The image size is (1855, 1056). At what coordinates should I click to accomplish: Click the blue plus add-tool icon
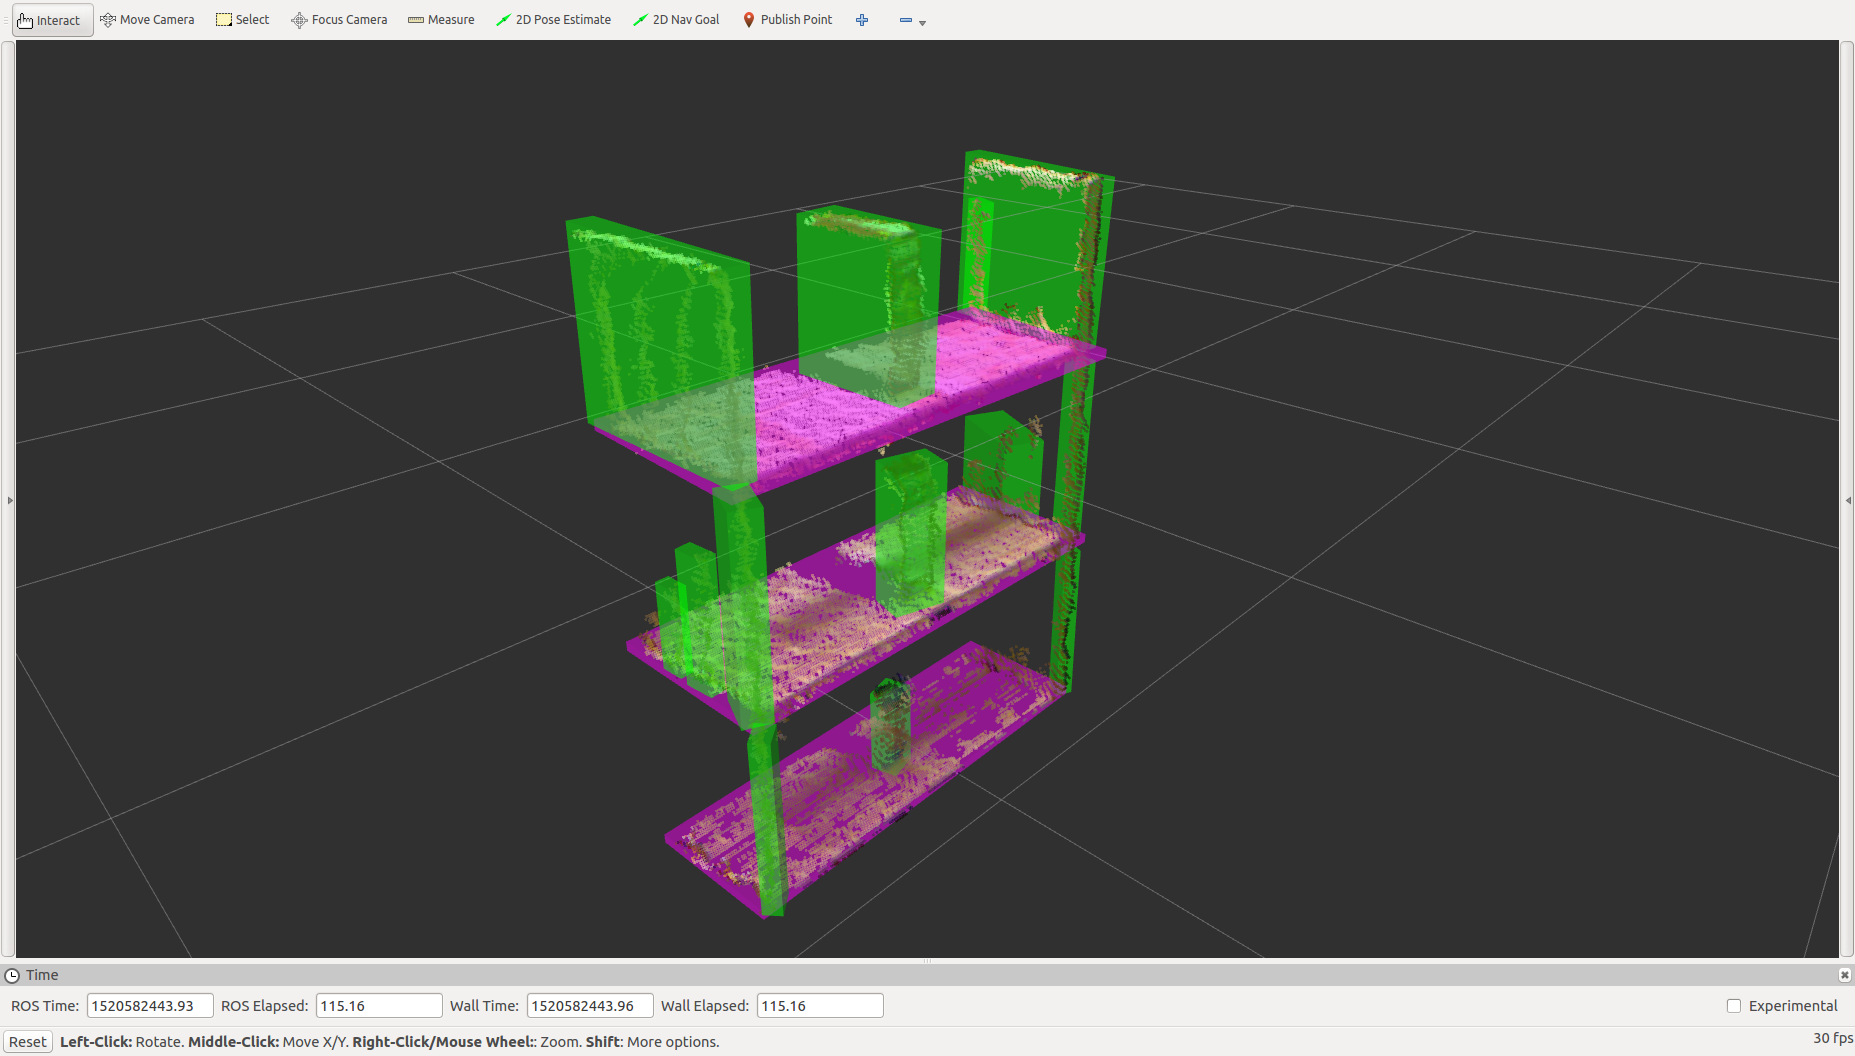pyautogui.click(x=862, y=20)
